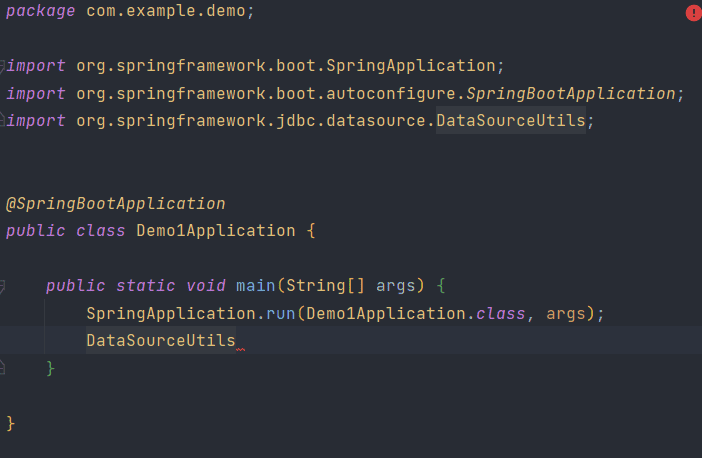Click fold end marker at main's closing brace
Screen dimensions: 702x458
(2, 368)
